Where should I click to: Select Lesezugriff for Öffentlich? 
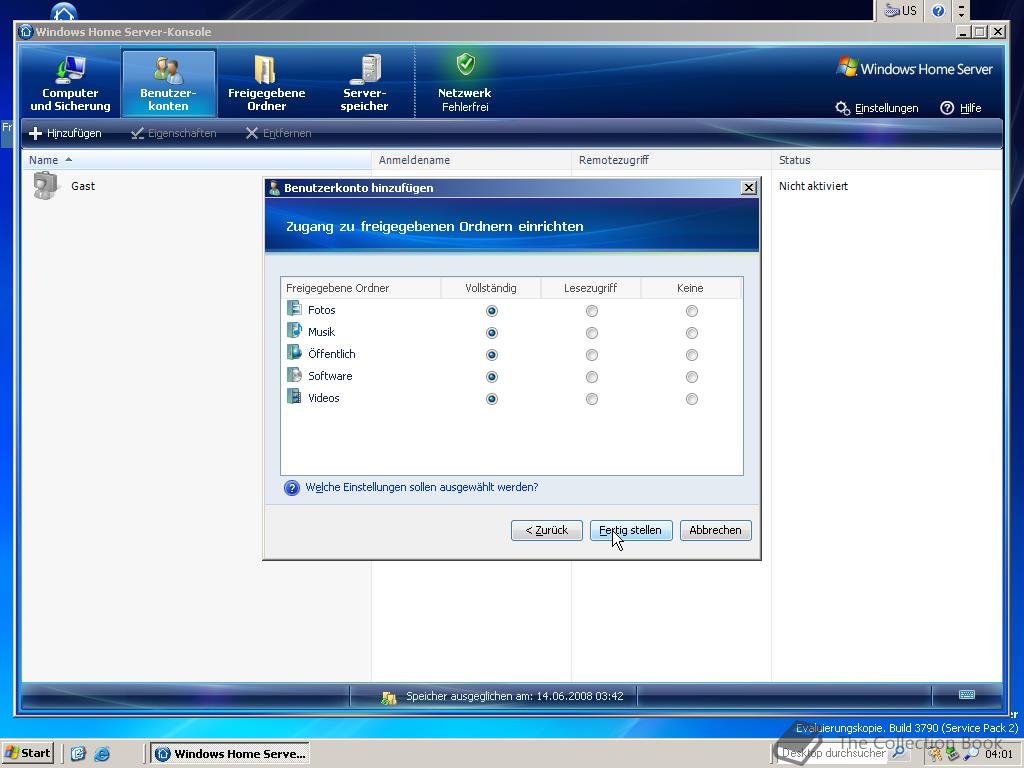click(592, 355)
